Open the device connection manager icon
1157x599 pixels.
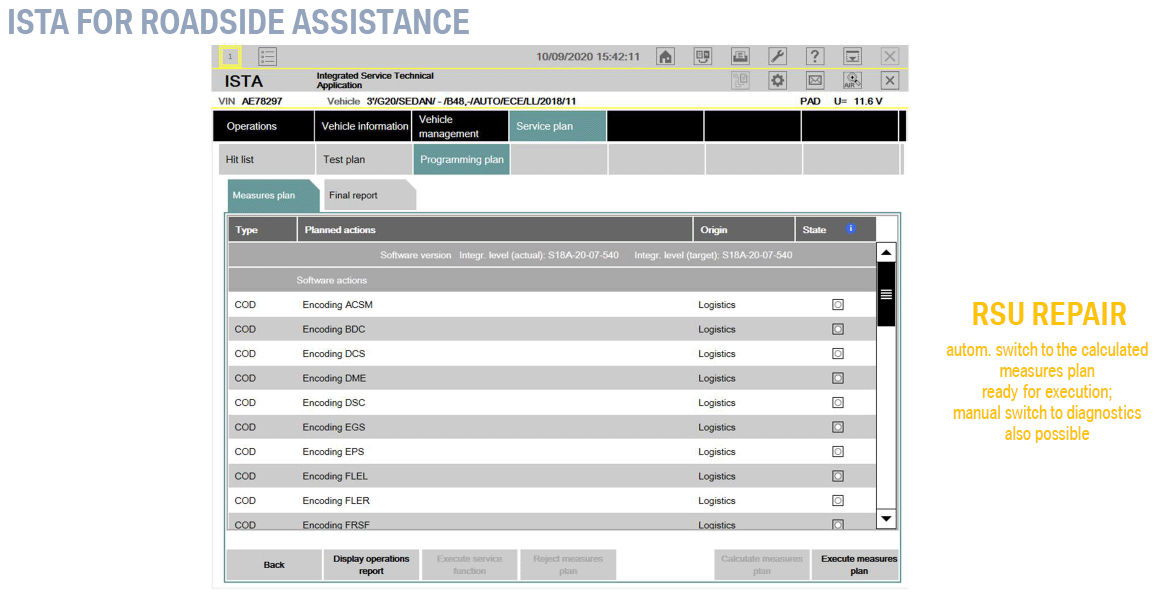point(703,57)
